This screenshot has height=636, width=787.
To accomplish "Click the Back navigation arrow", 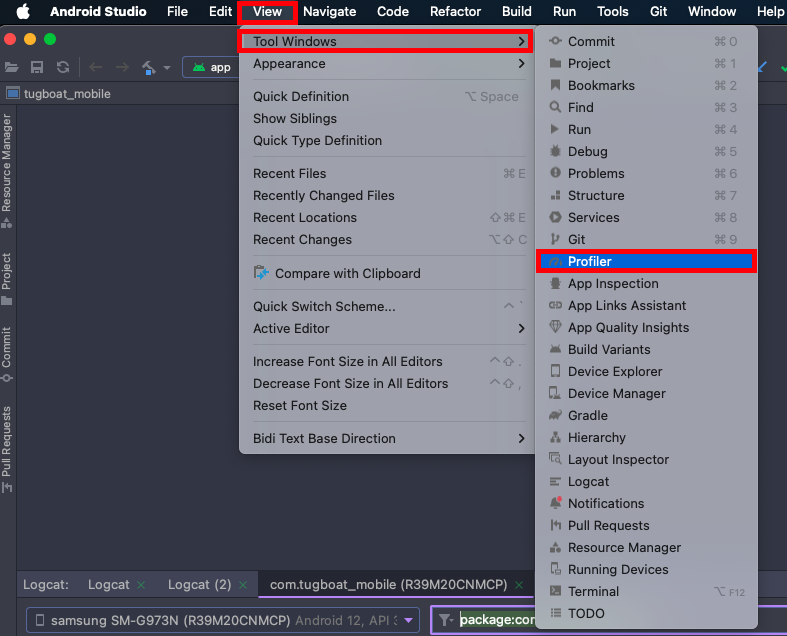I will click(x=95, y=67).
